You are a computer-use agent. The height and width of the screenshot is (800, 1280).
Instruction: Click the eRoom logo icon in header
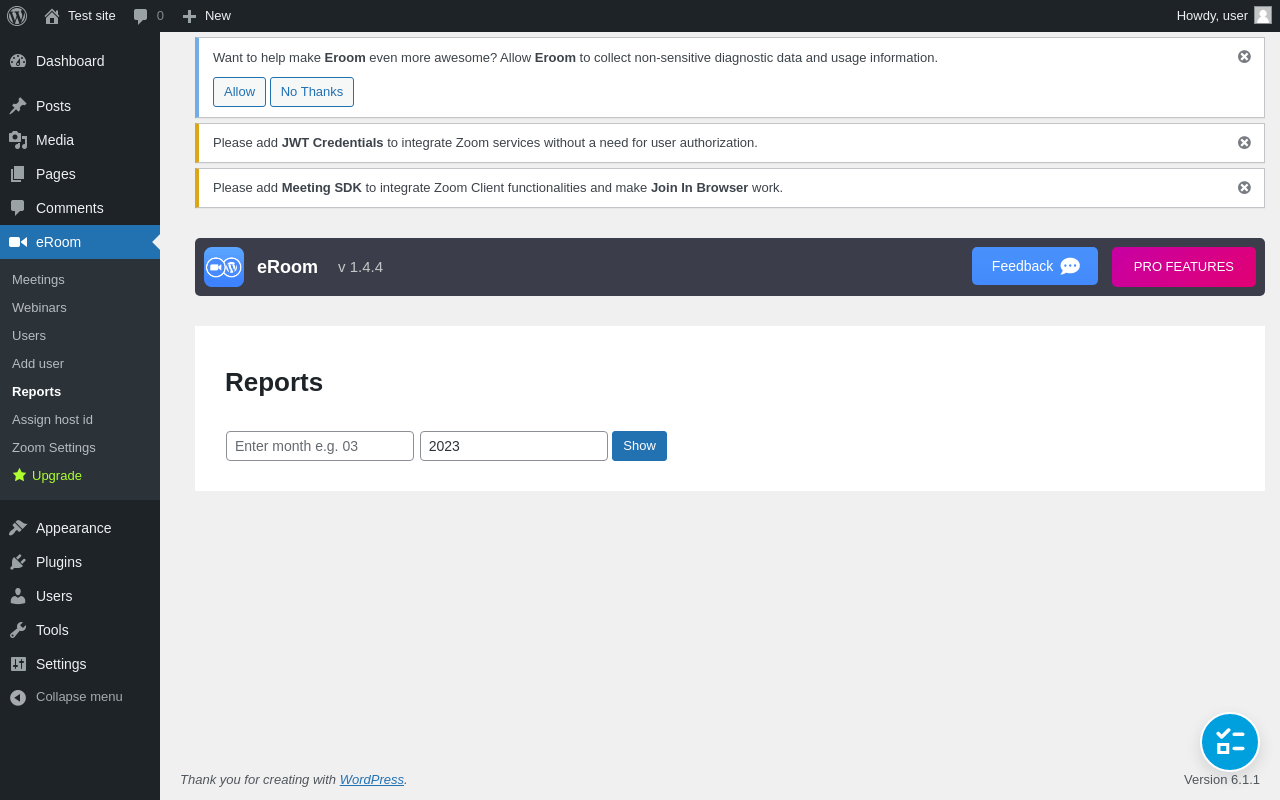coord(224,267)
